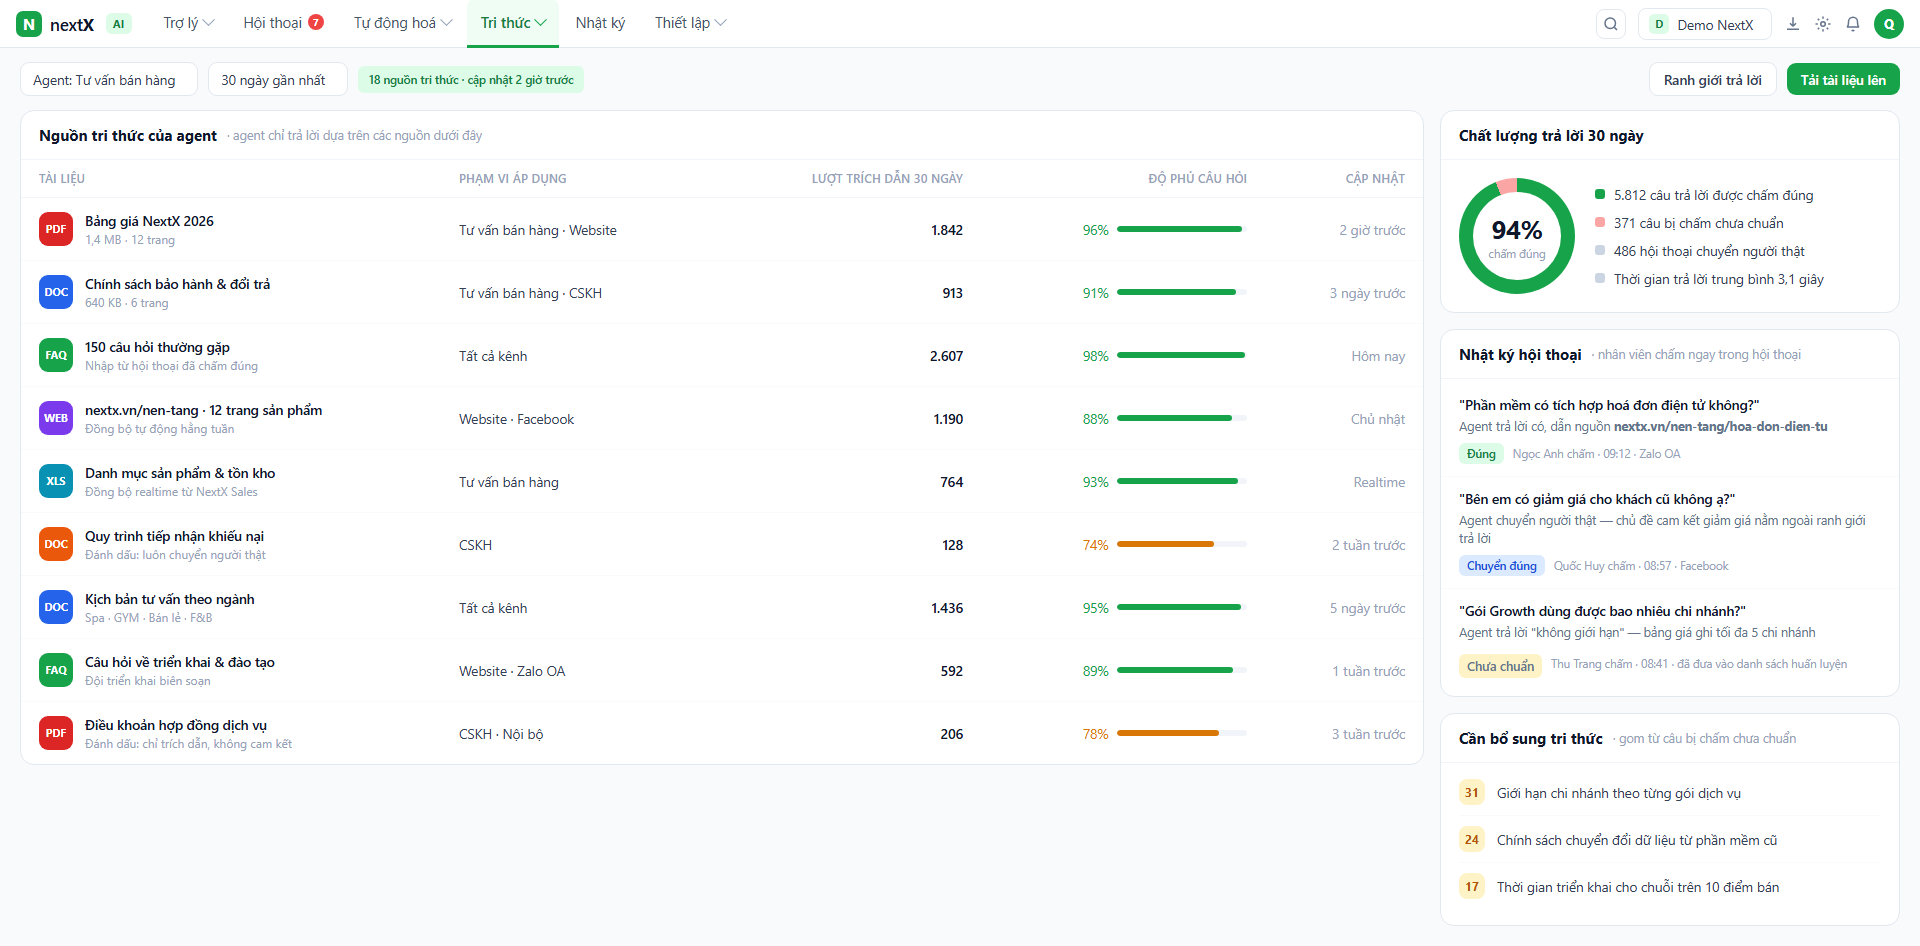Toggle the light/dark theme sun icon
The image size is (1920, 946).
[x=1823, y=24]
